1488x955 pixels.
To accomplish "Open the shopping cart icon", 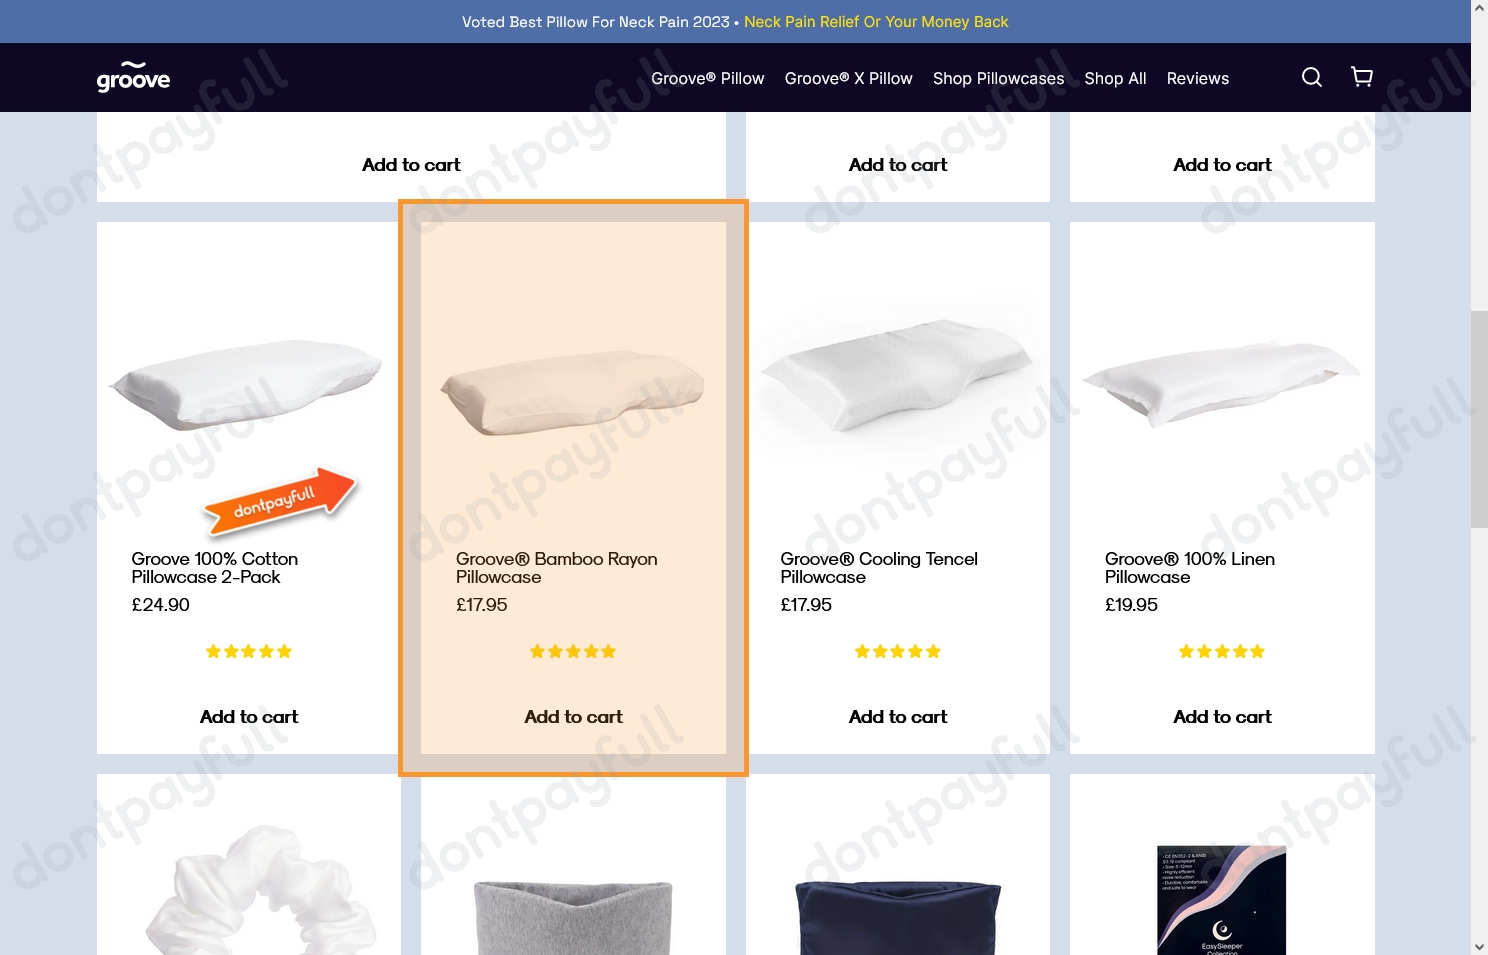I will click(x=1362, y=77).
